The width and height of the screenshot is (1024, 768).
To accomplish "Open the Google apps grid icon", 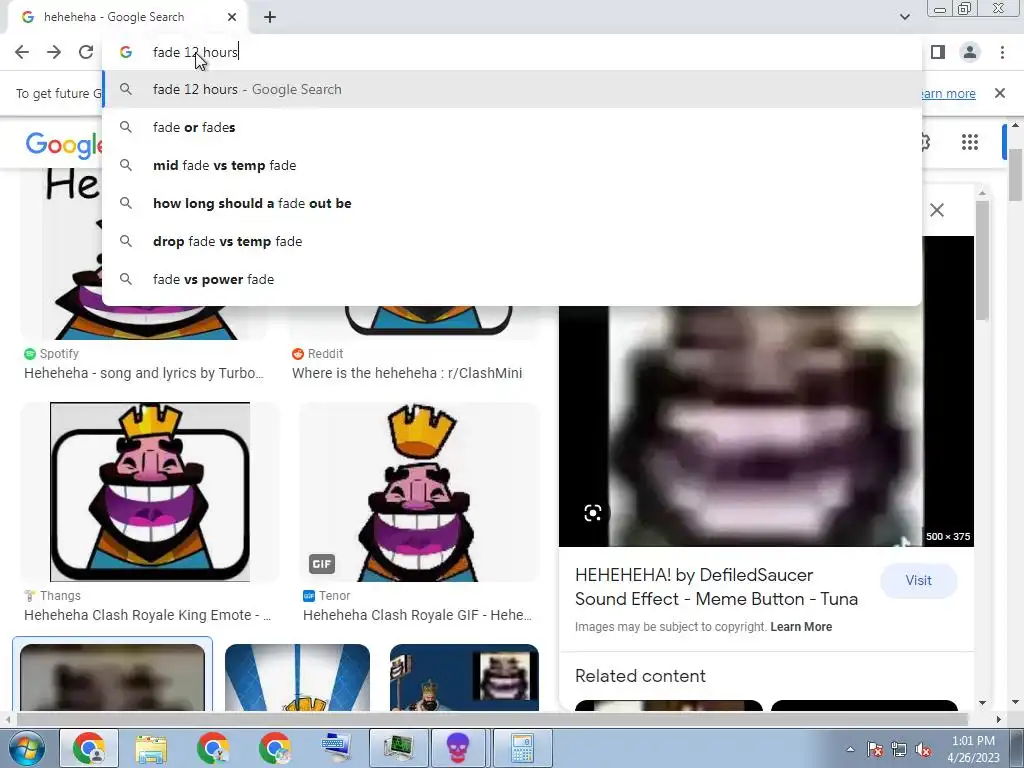I will tap(970, 142).
